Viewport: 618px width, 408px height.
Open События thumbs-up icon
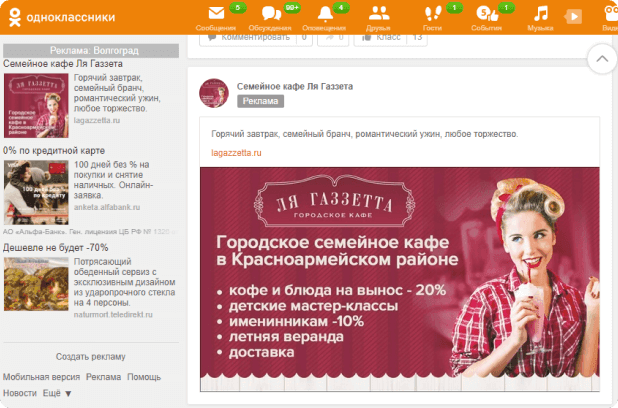tap(487, 13)
